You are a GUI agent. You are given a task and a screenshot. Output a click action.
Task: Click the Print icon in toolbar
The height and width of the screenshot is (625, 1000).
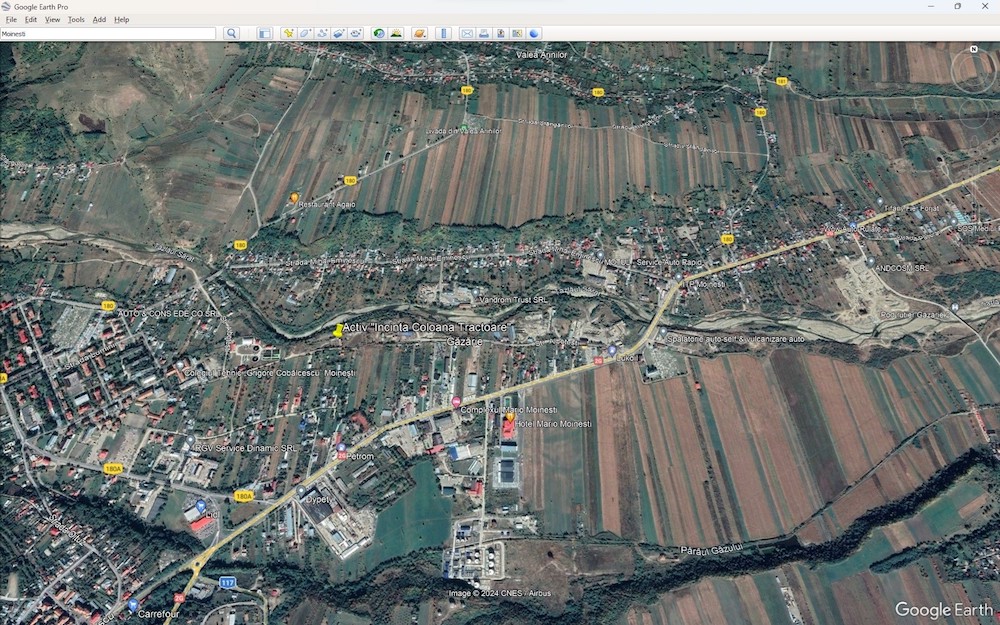coord(484,33)
